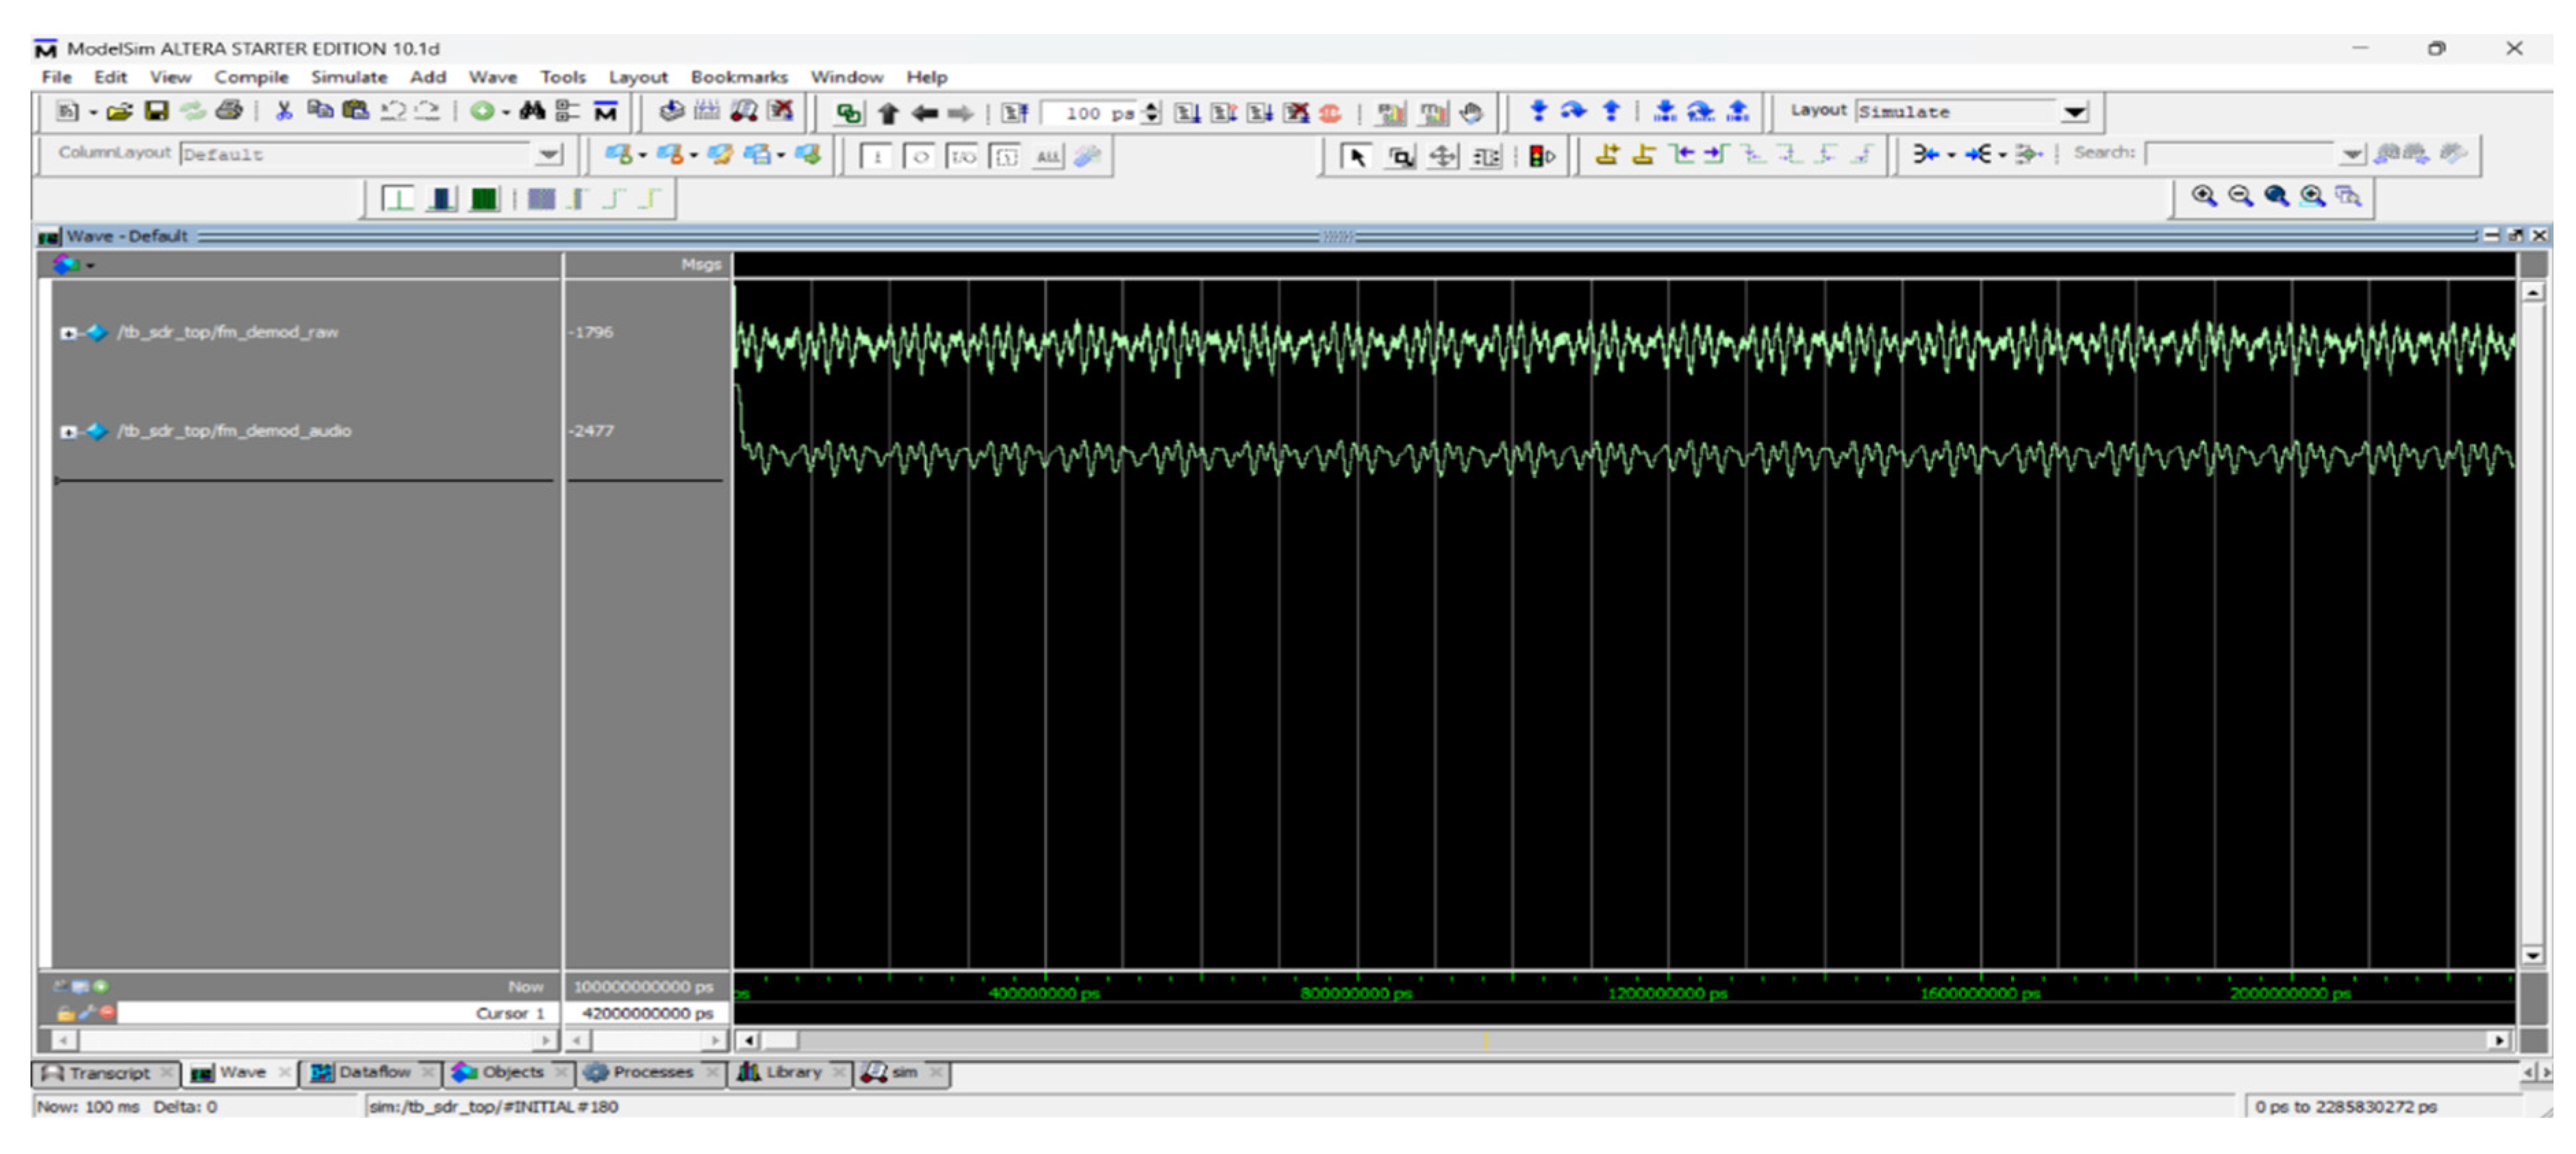This screenshot has height=1154, width=2576.
Task: Click the Zoom In magnifier icon
Action: 2203,196
